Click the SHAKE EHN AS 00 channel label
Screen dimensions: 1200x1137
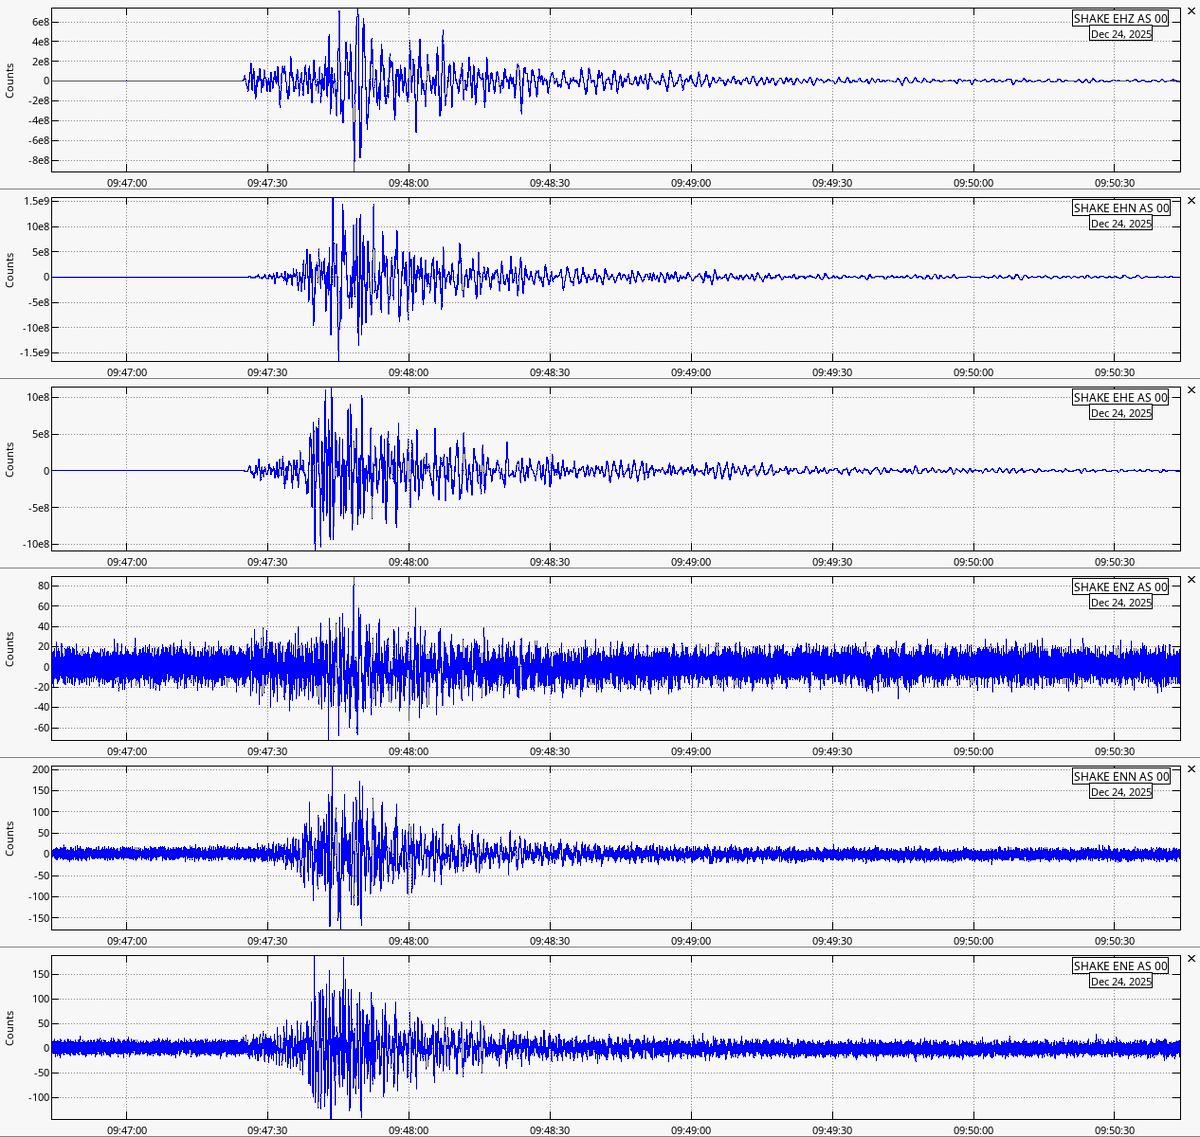click(x=1120, y=208)
